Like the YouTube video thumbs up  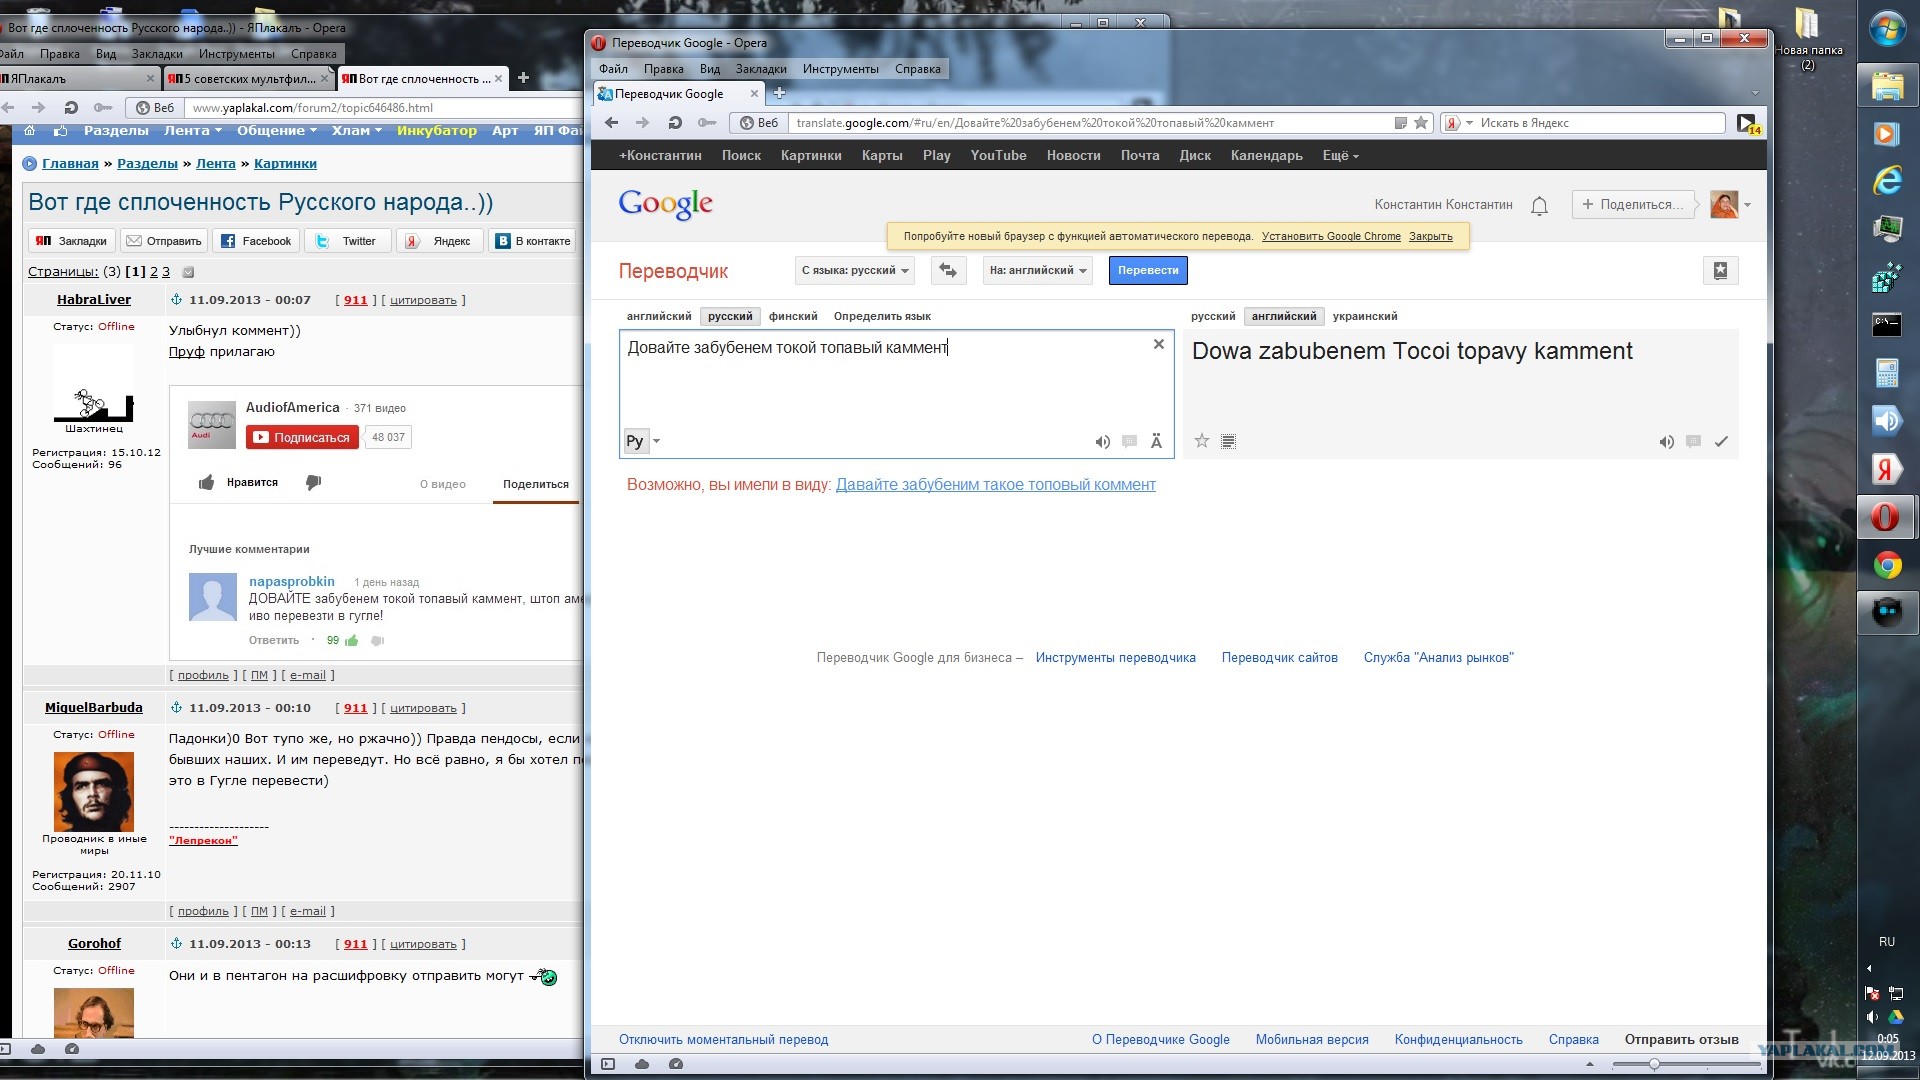coord(206,483)
